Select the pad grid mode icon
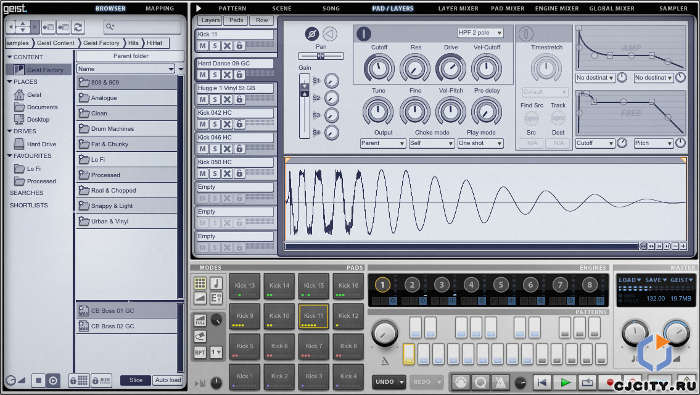Screen dimensions: 700x395 tap(200, 283)
